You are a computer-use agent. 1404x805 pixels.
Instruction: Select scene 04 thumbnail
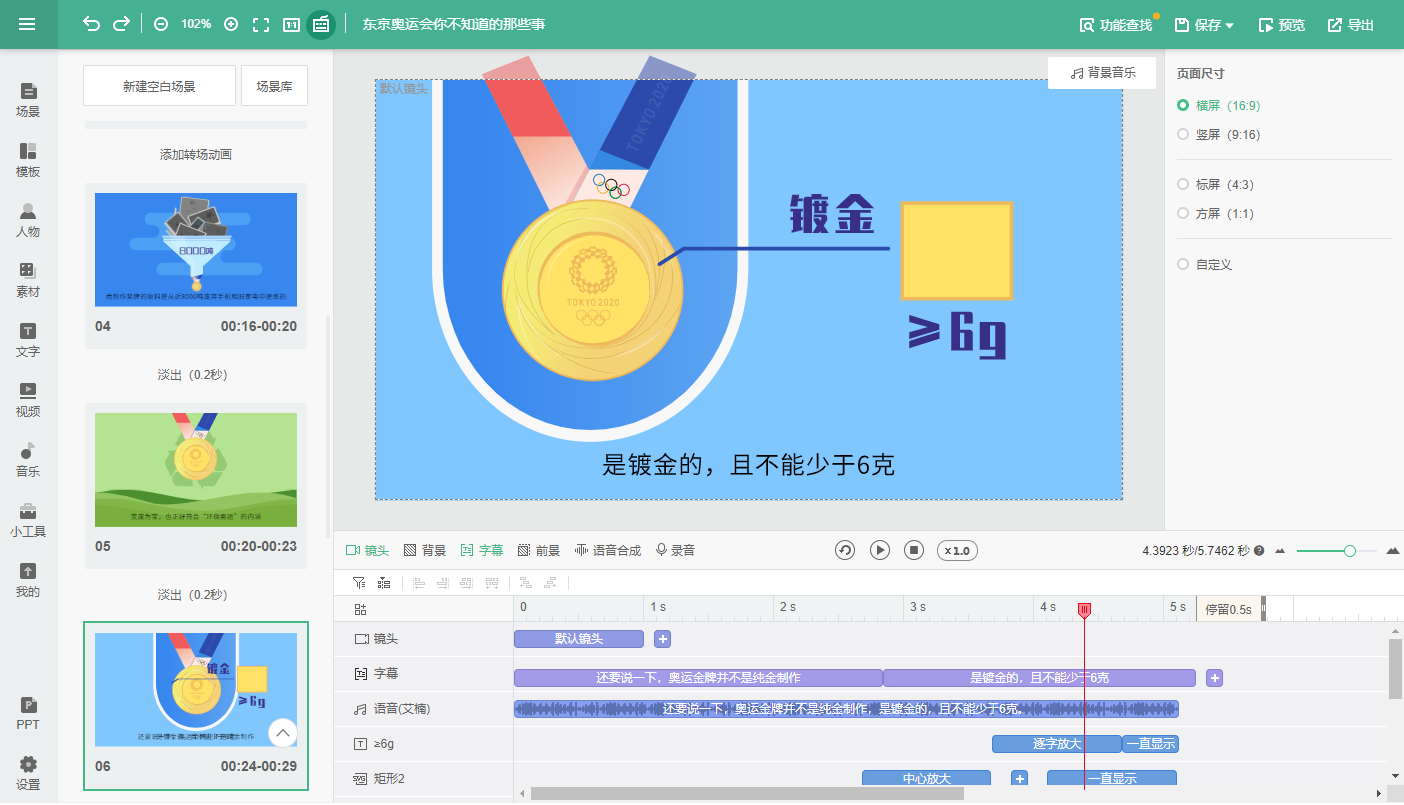click(x=196, y=250)
